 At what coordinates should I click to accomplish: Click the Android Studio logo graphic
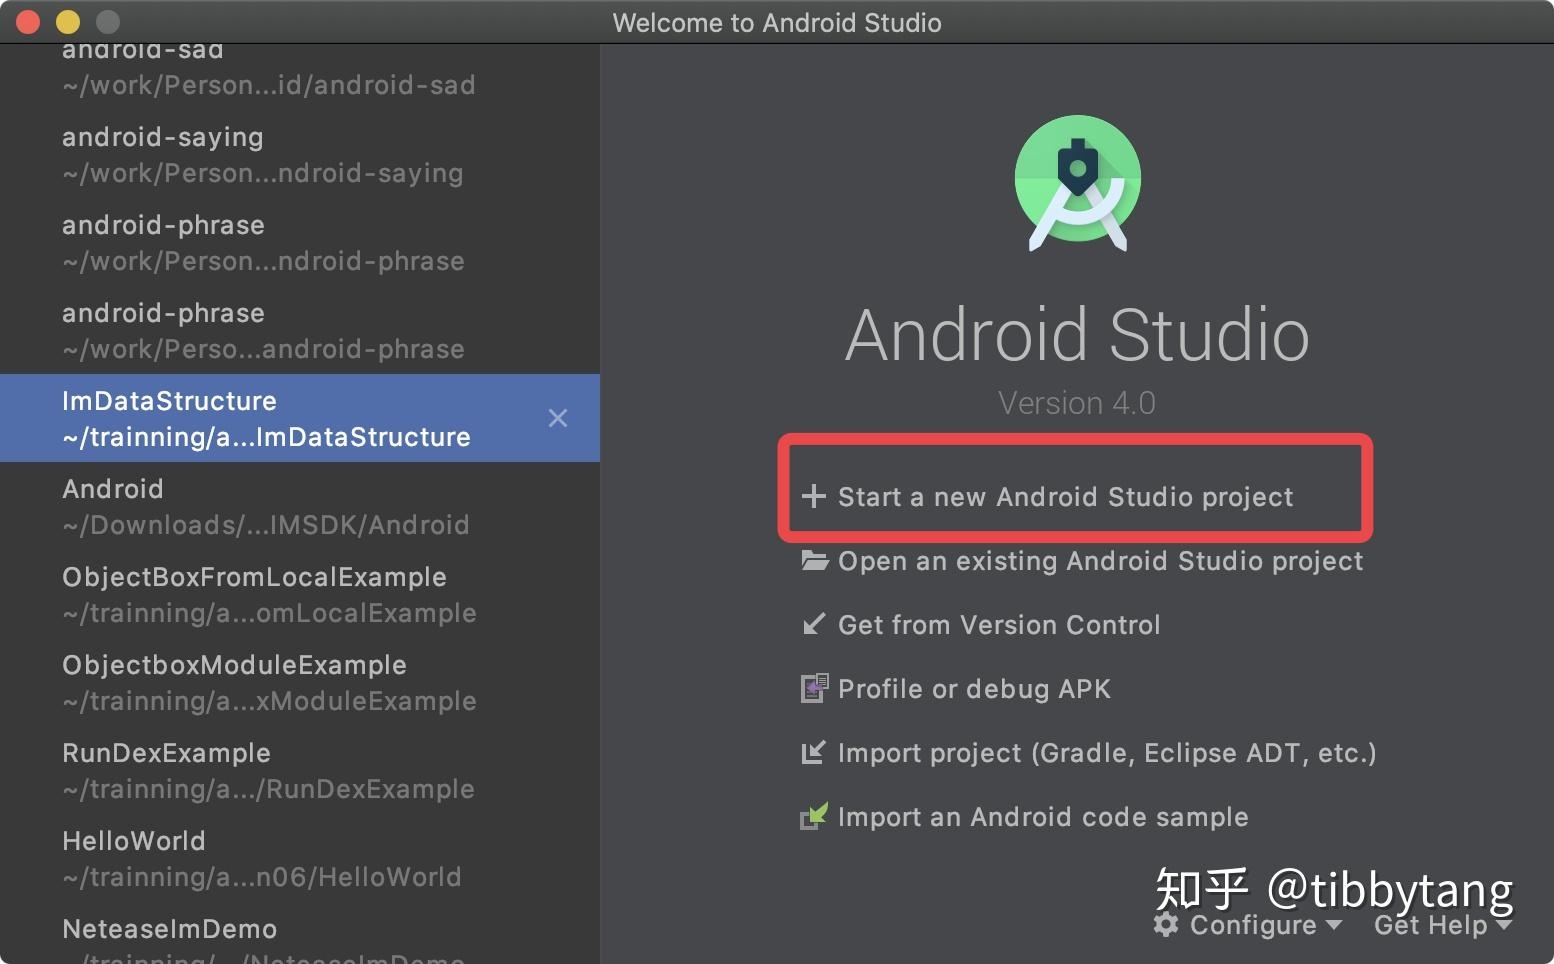tap(1077, 182)
